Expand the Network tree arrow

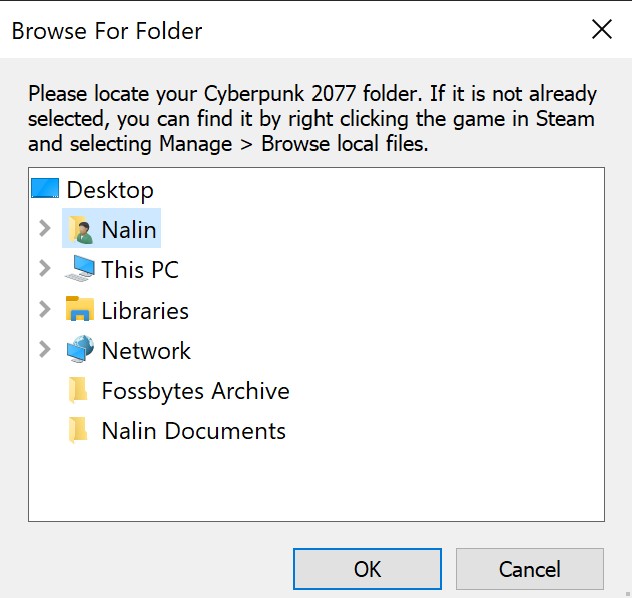coord(44,350)
